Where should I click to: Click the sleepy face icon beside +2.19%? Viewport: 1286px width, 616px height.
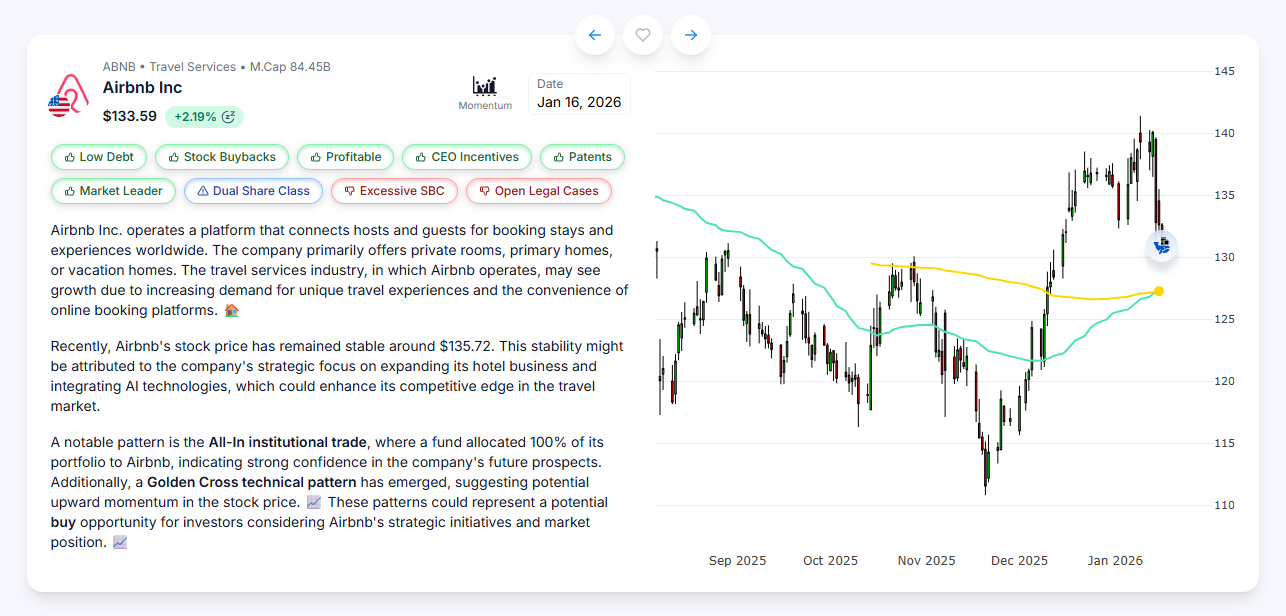coord(228,117)
